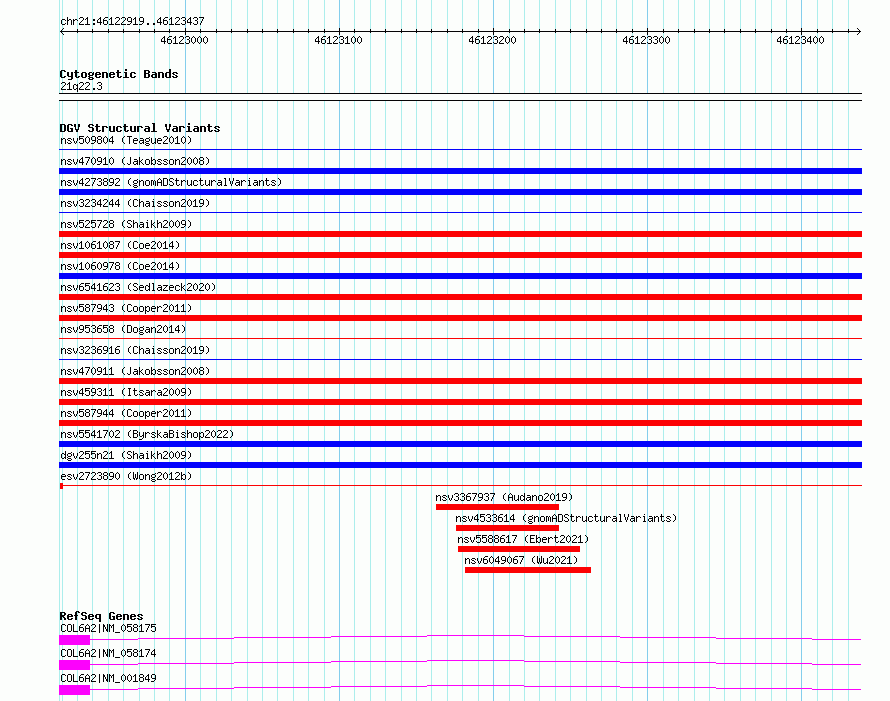Select the nsv470910 (Jakobsson2008) blue bar
Screen dimensions: 890x701
[x=460, y=171]
